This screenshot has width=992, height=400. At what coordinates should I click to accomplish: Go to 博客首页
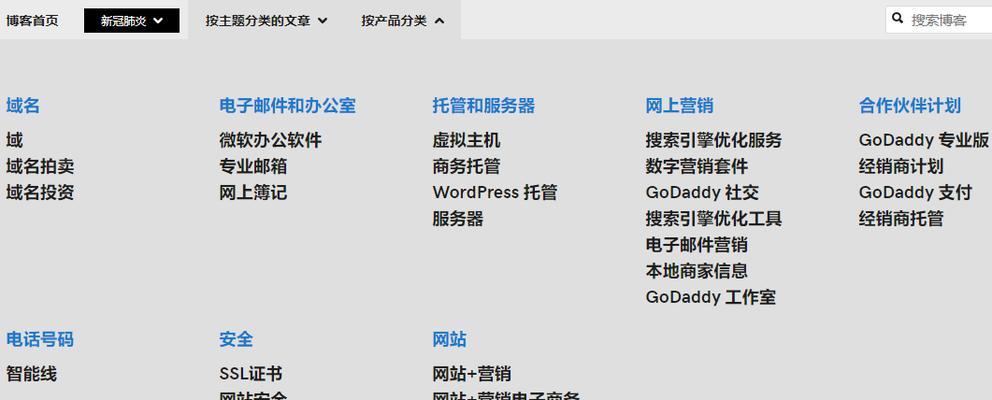click(x=32, y=21)
